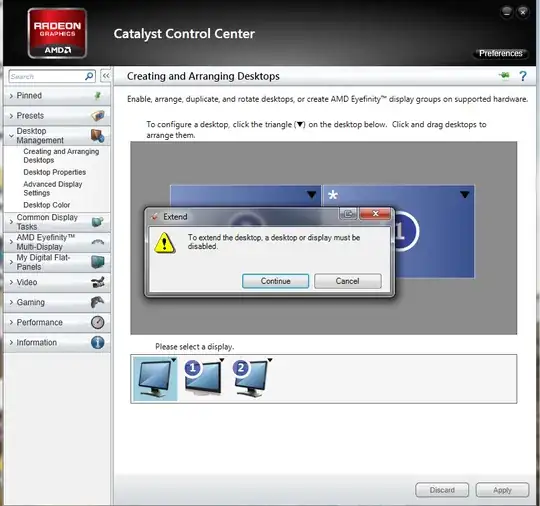This screenshot has width=540, height=506.
Task: Open dropdown arrow on unnumbered display thumbnail
Action: pyautogui.click(x=174, y=360)
